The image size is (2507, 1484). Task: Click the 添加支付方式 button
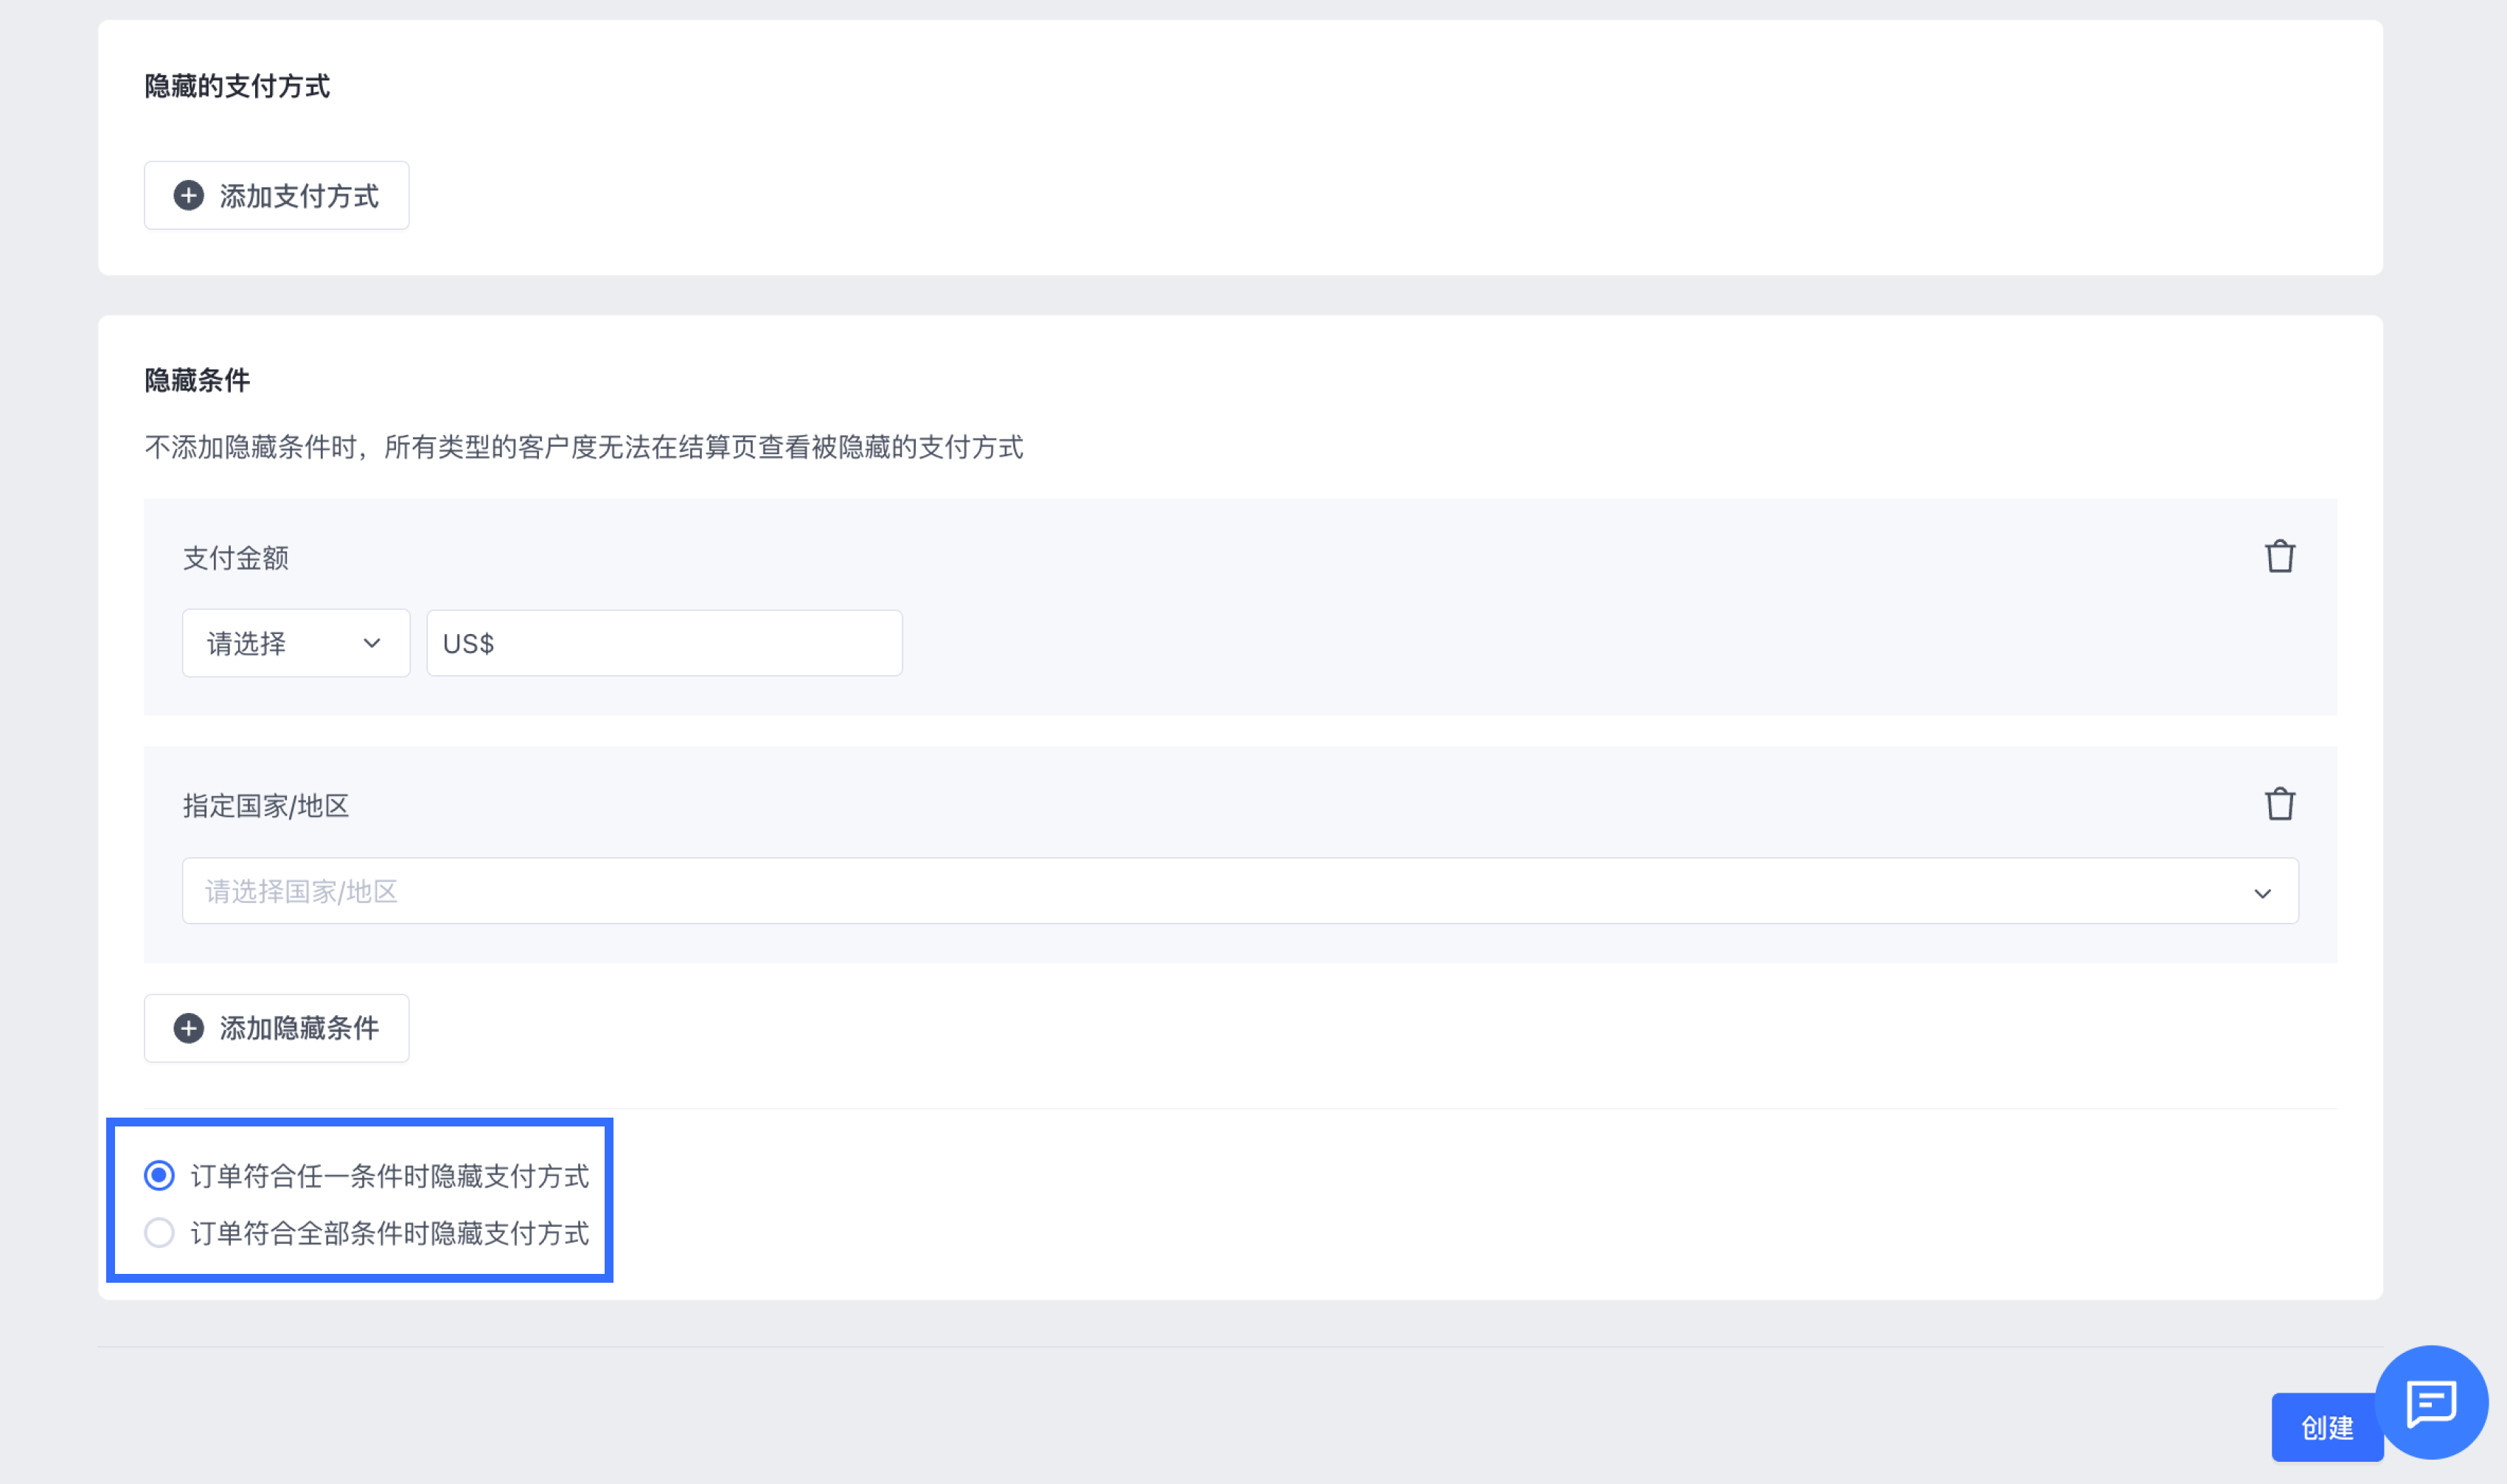click(x=276, y=195)
